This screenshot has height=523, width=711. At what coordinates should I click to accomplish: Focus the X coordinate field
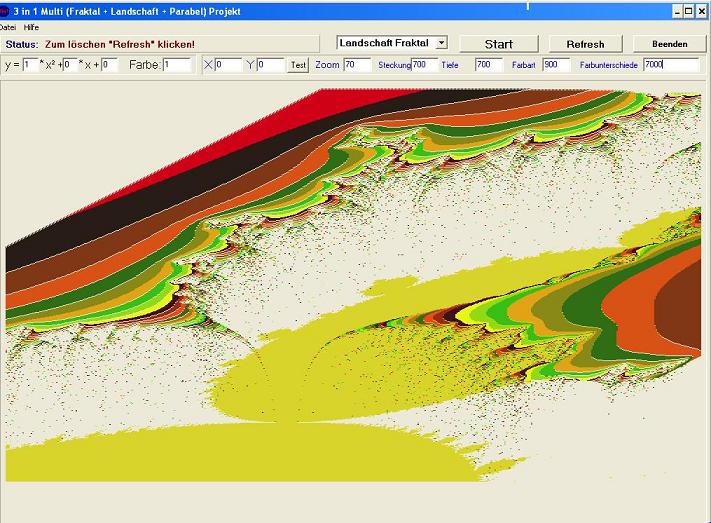point(228,65)
